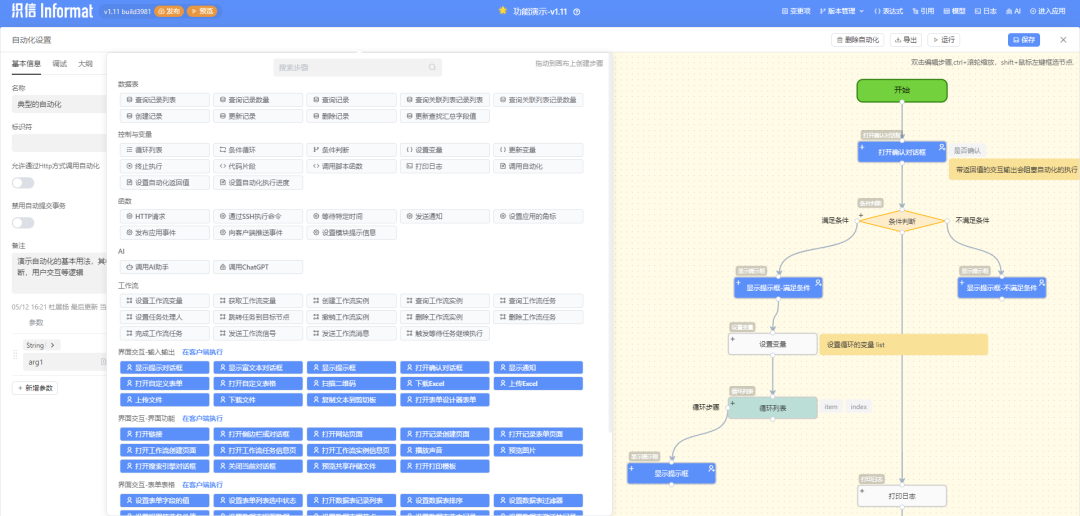The height and width of the screenshot is (516, 1080).
Task: Toggle 允许通过Http方式调用自动化 switch
Action: [22, 183]
